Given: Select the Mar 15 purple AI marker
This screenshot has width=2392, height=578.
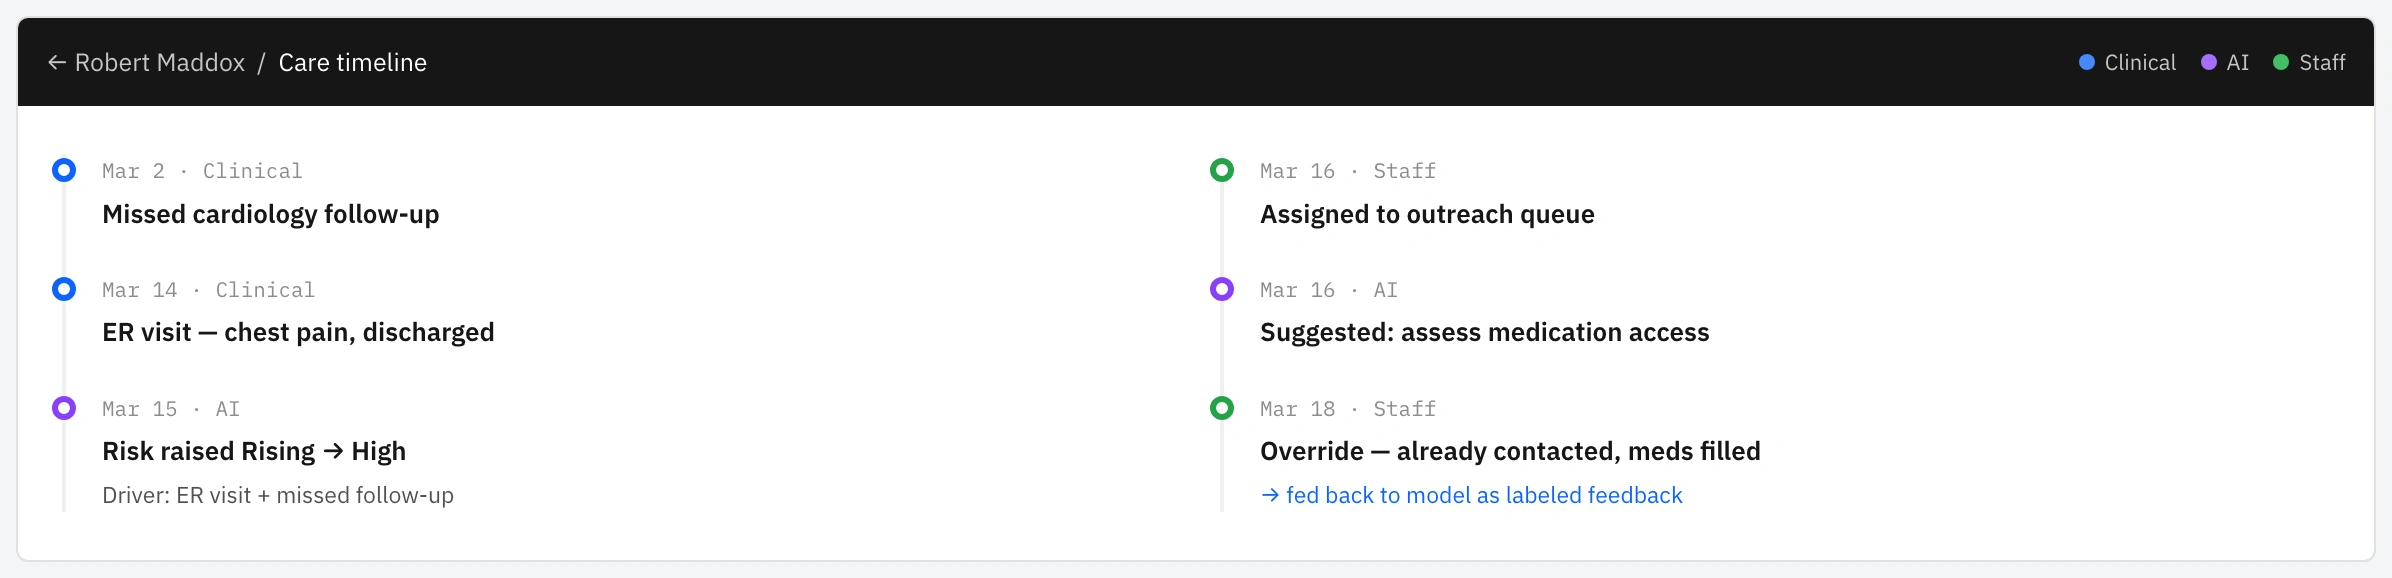Looking at the screenshot, I should click(64, 408).
